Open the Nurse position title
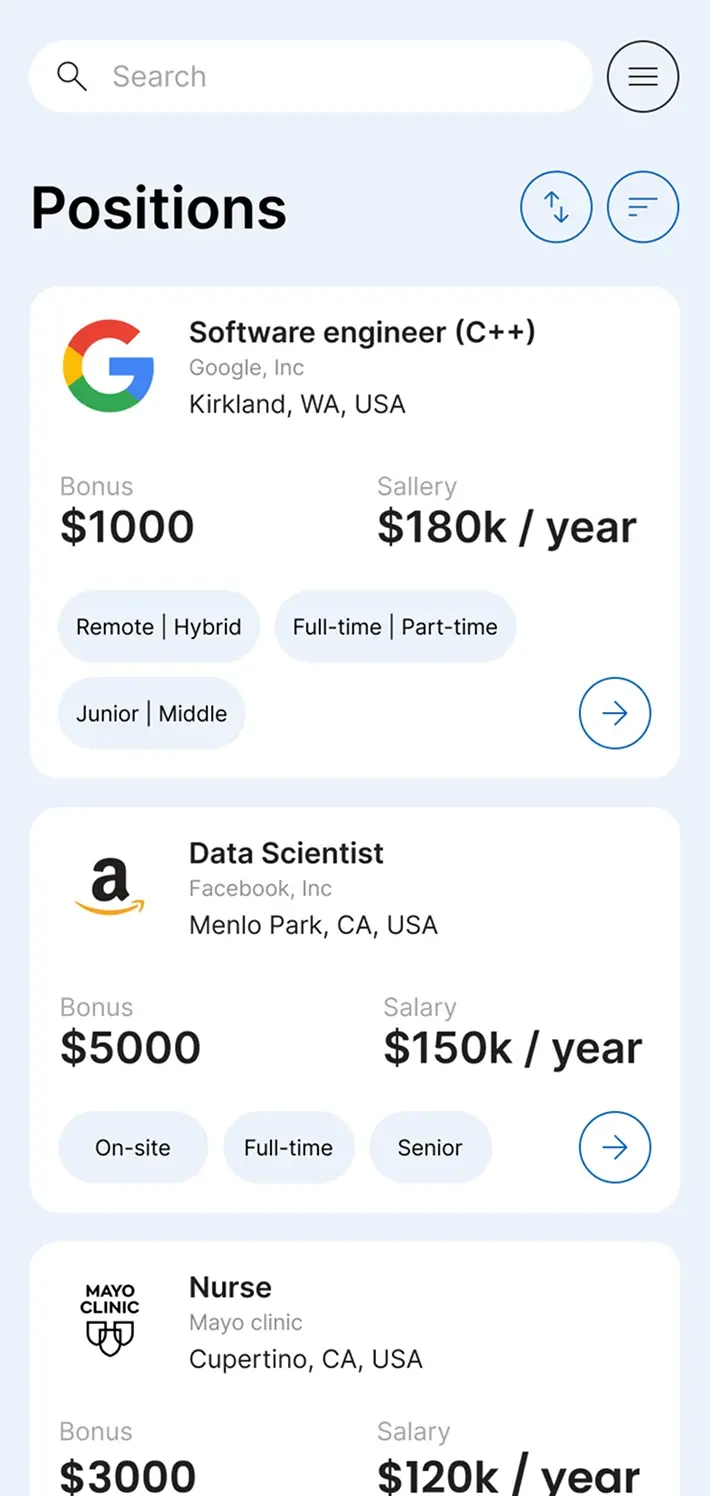 click(x=230, y=1287)
